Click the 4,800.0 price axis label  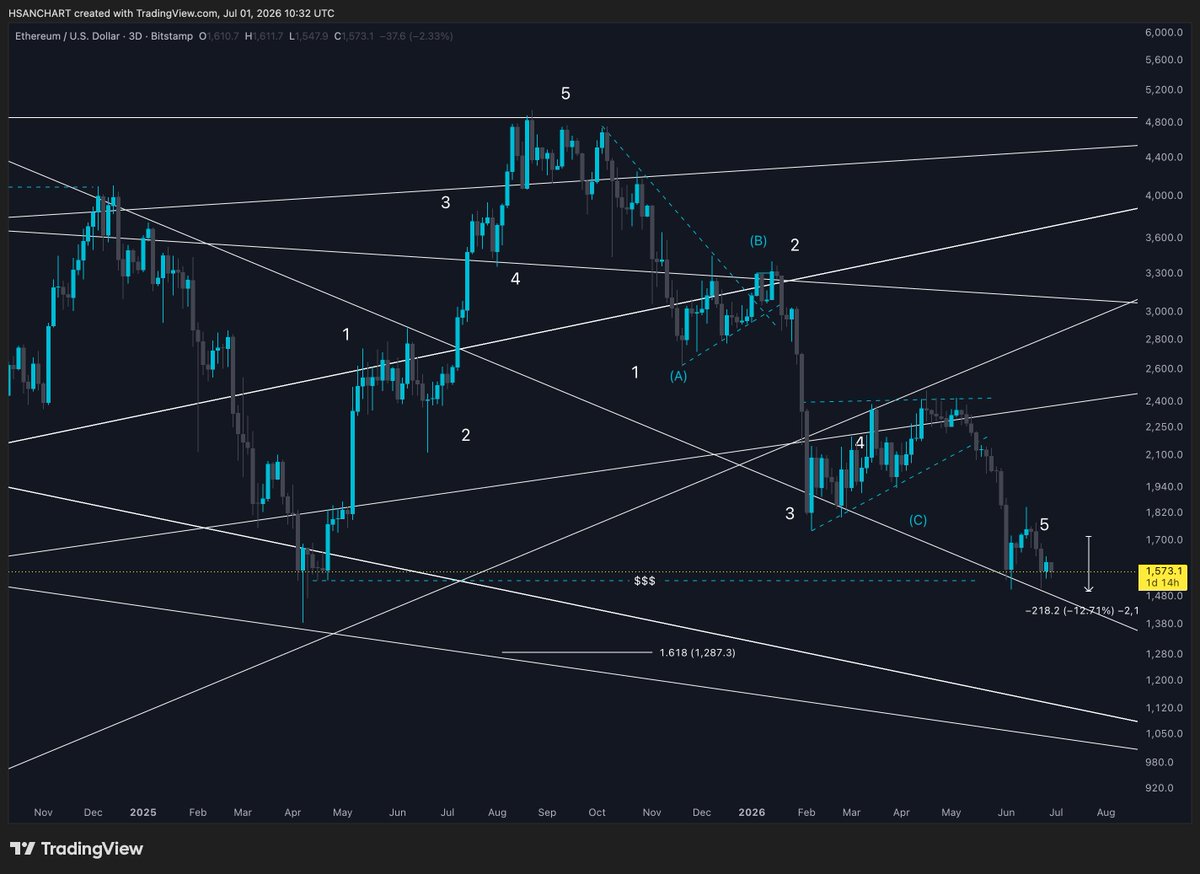tap(1166, 123)
